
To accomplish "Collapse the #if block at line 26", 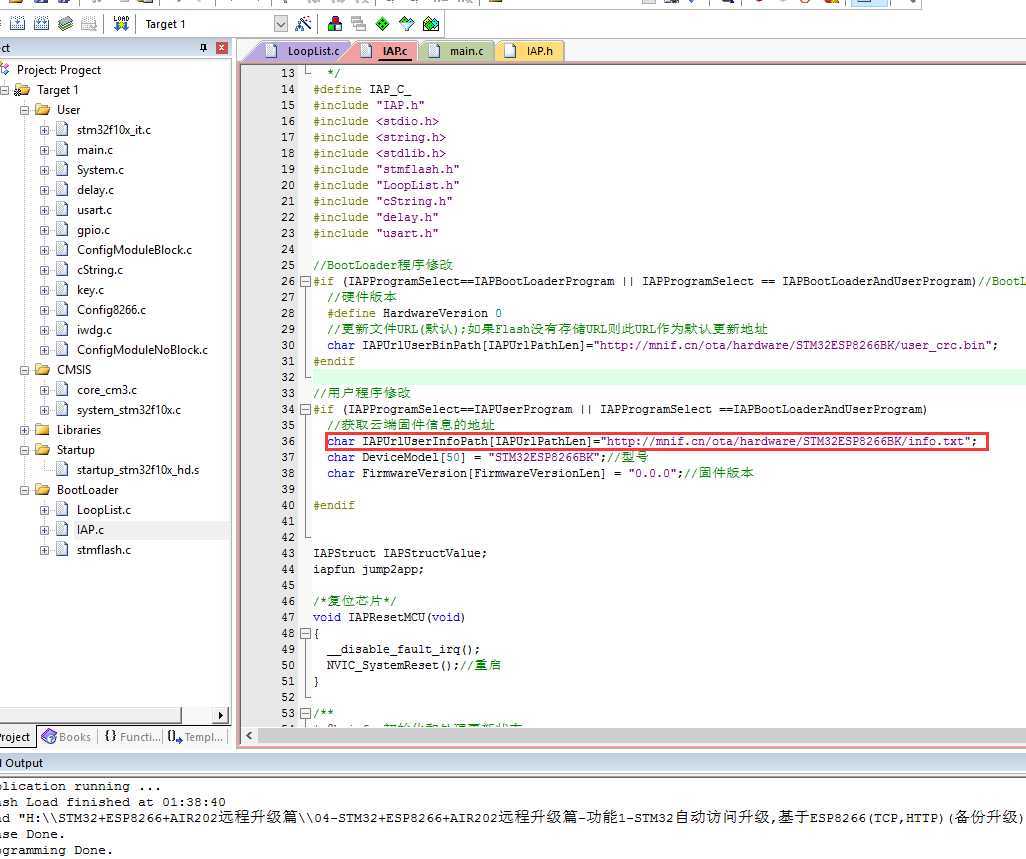I will [305, 282].
